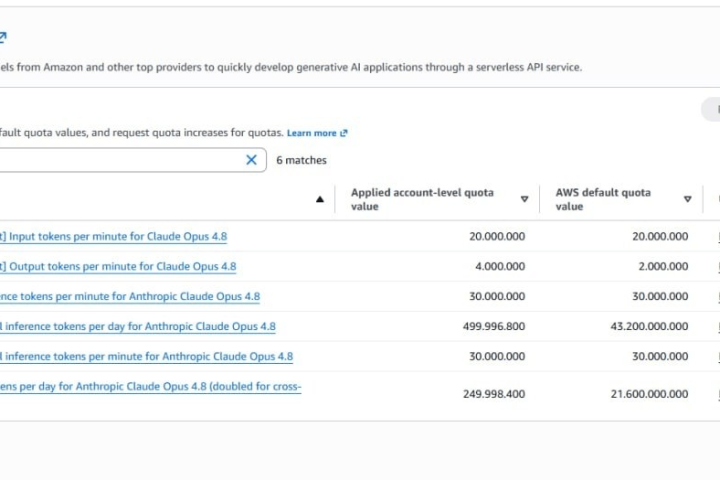
Task: Click the AWS default quota value header
Action: [x=603, y=199]
